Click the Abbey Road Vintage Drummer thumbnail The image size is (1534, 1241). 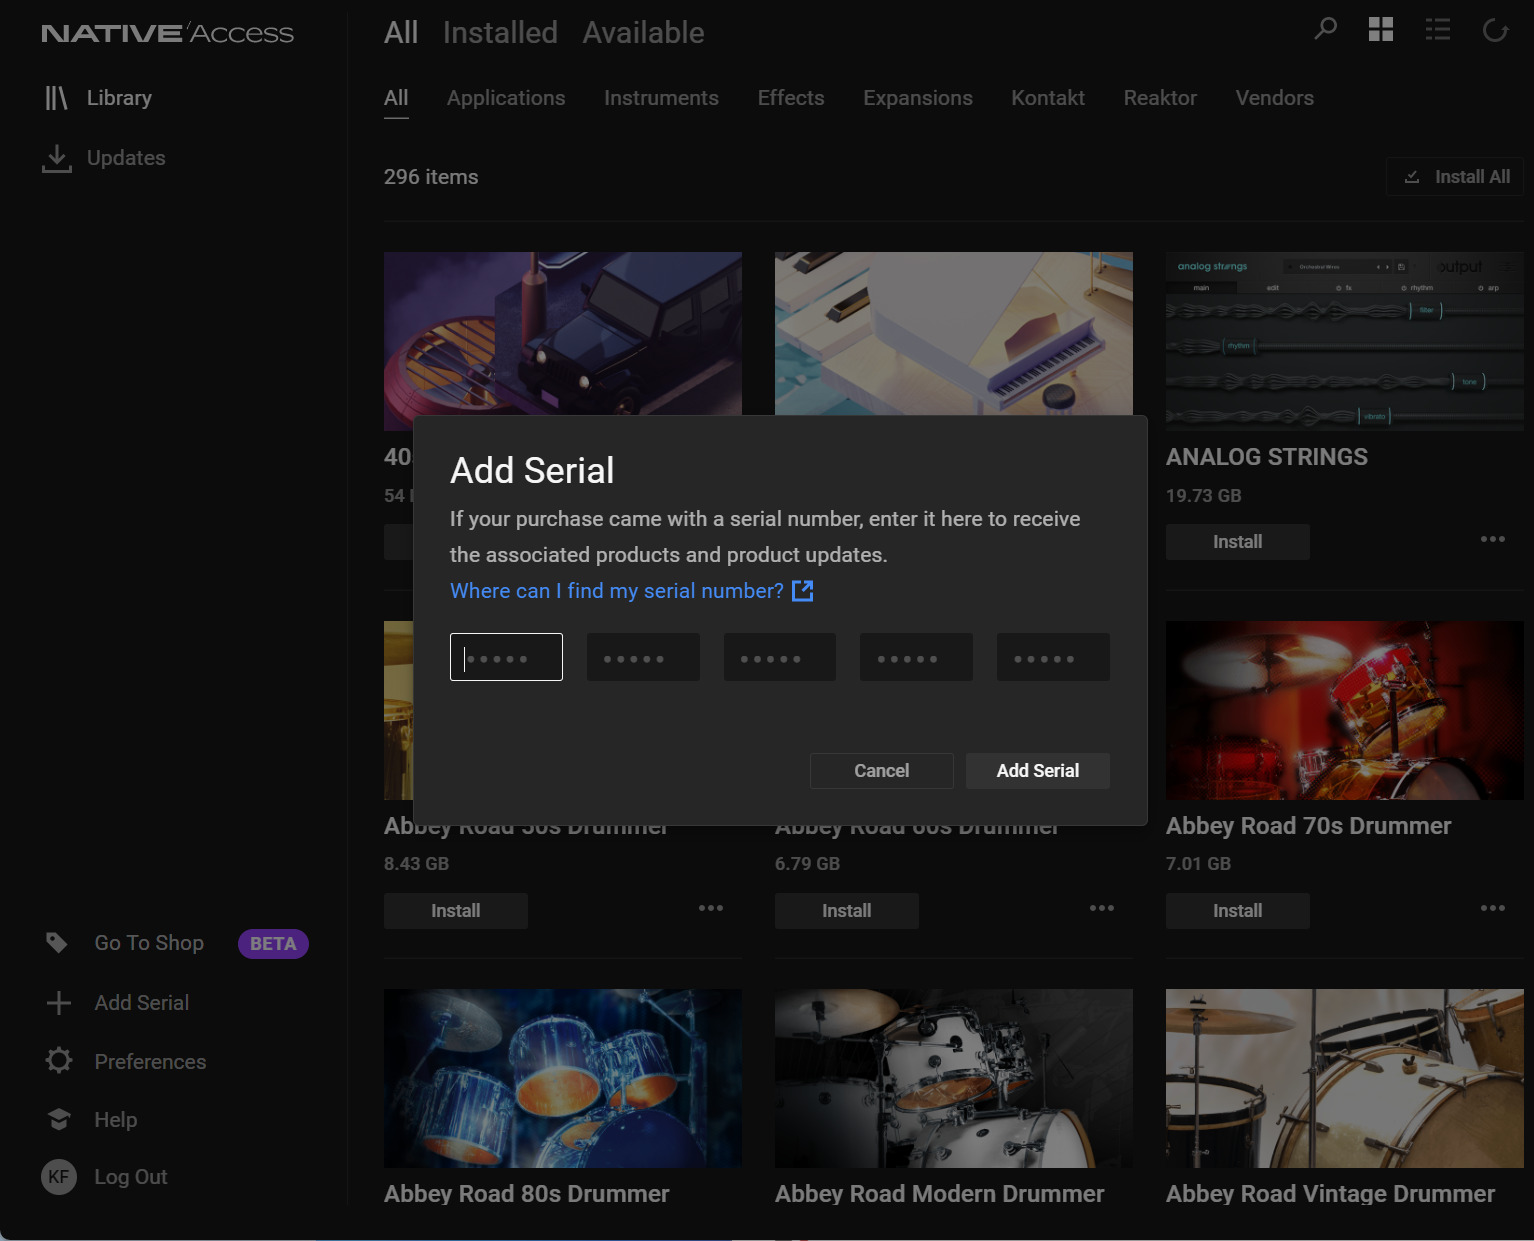(1345, 1078)
